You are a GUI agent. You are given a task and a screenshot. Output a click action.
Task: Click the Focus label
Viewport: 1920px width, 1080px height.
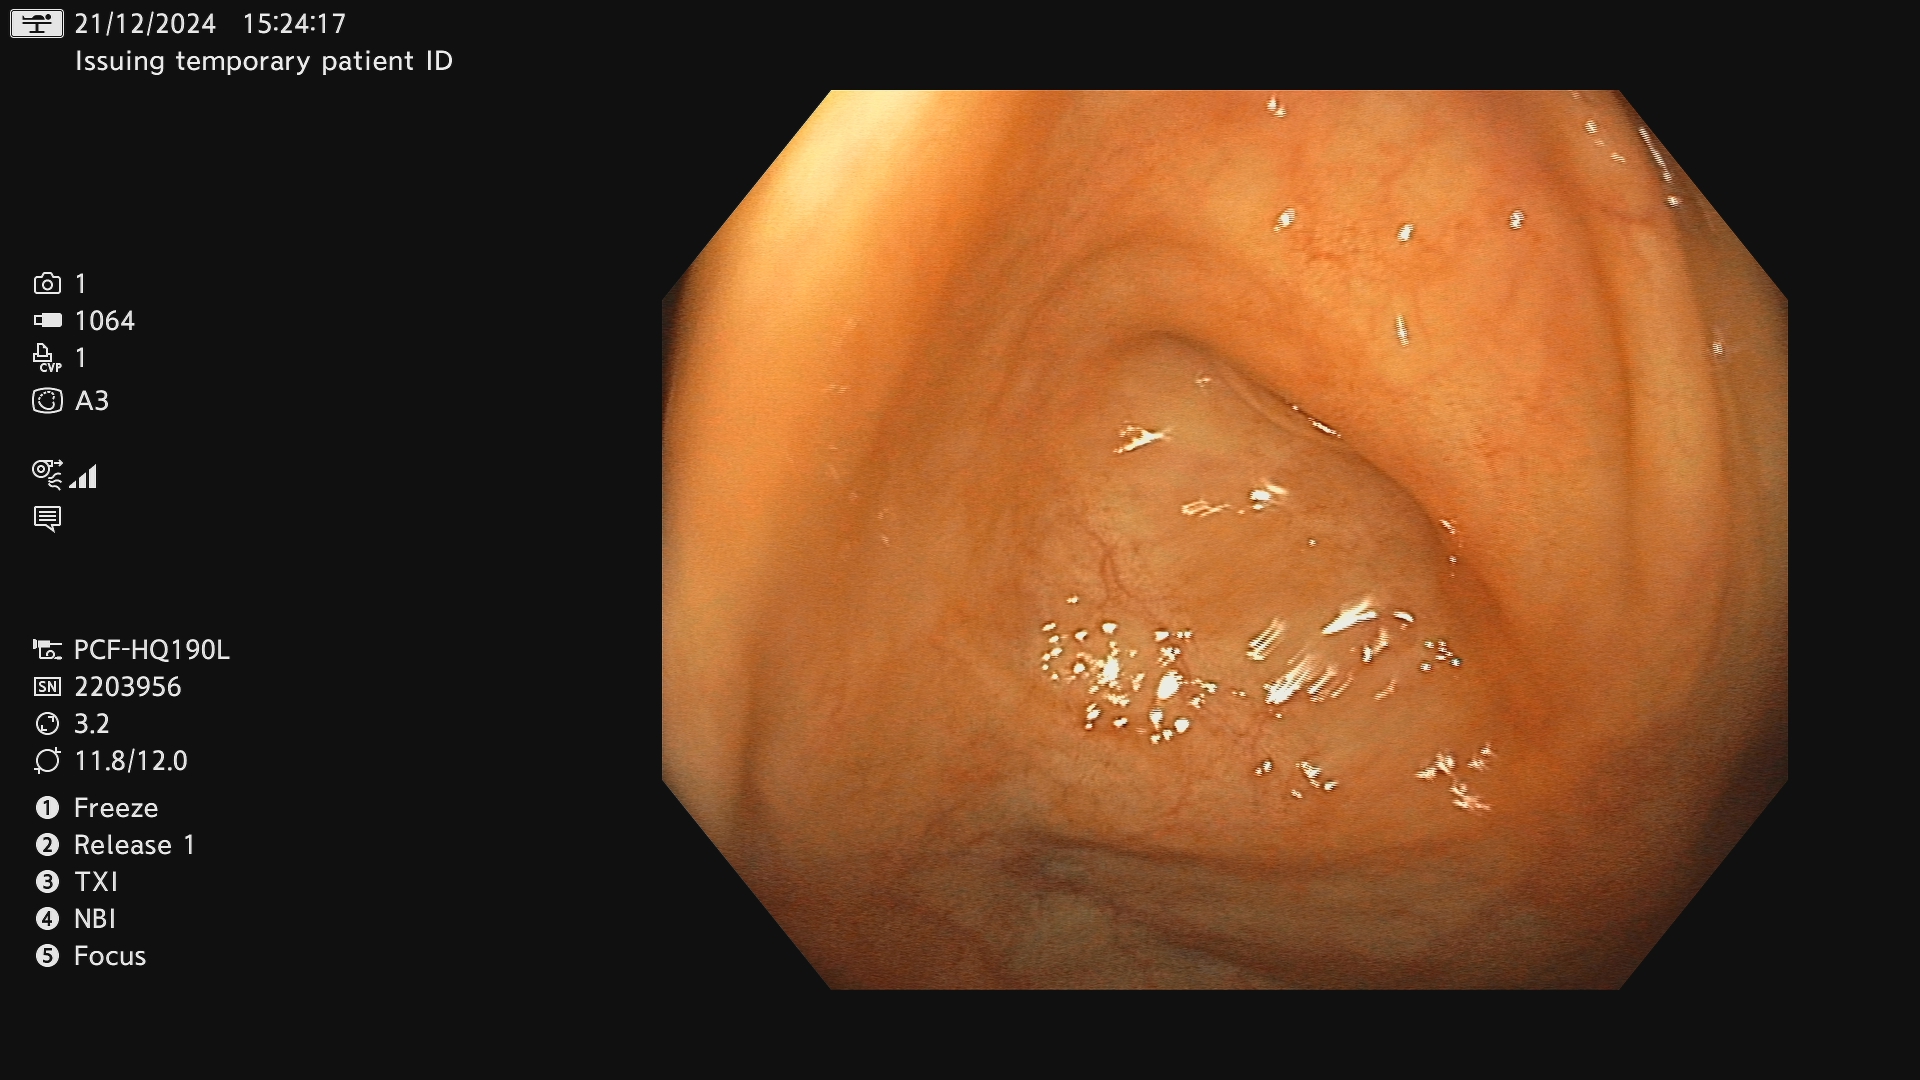tap(110, 956)
